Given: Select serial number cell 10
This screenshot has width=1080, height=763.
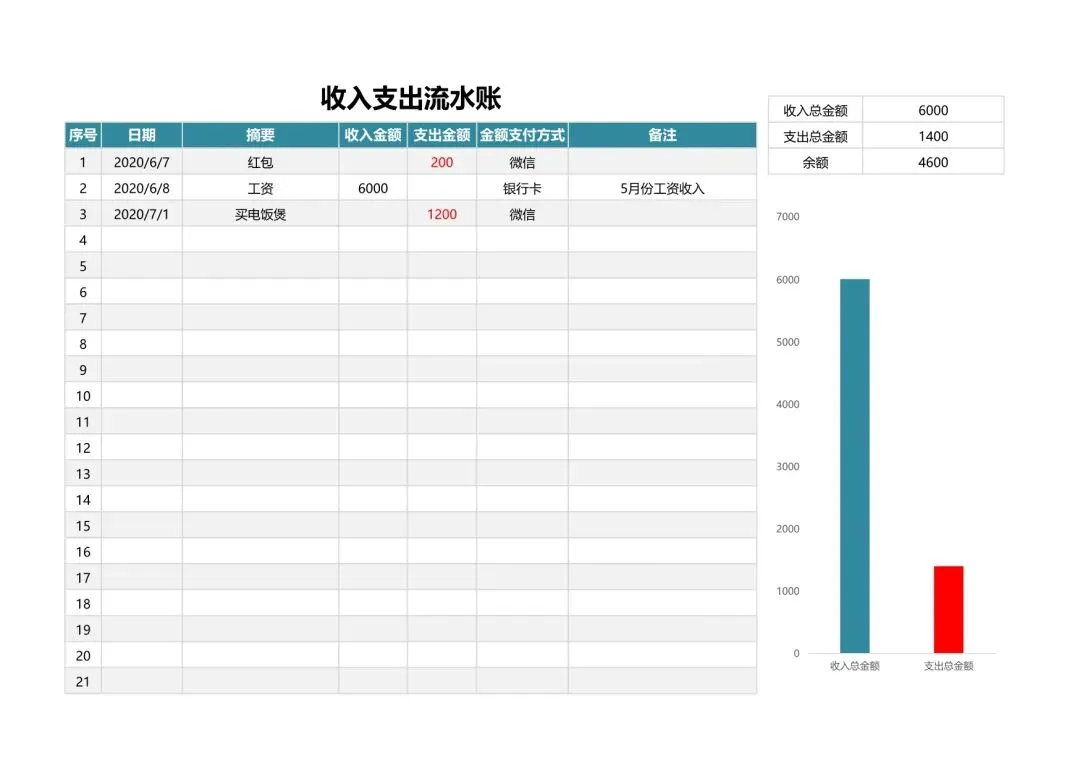Looking at the screenshot, I should 83,396.
